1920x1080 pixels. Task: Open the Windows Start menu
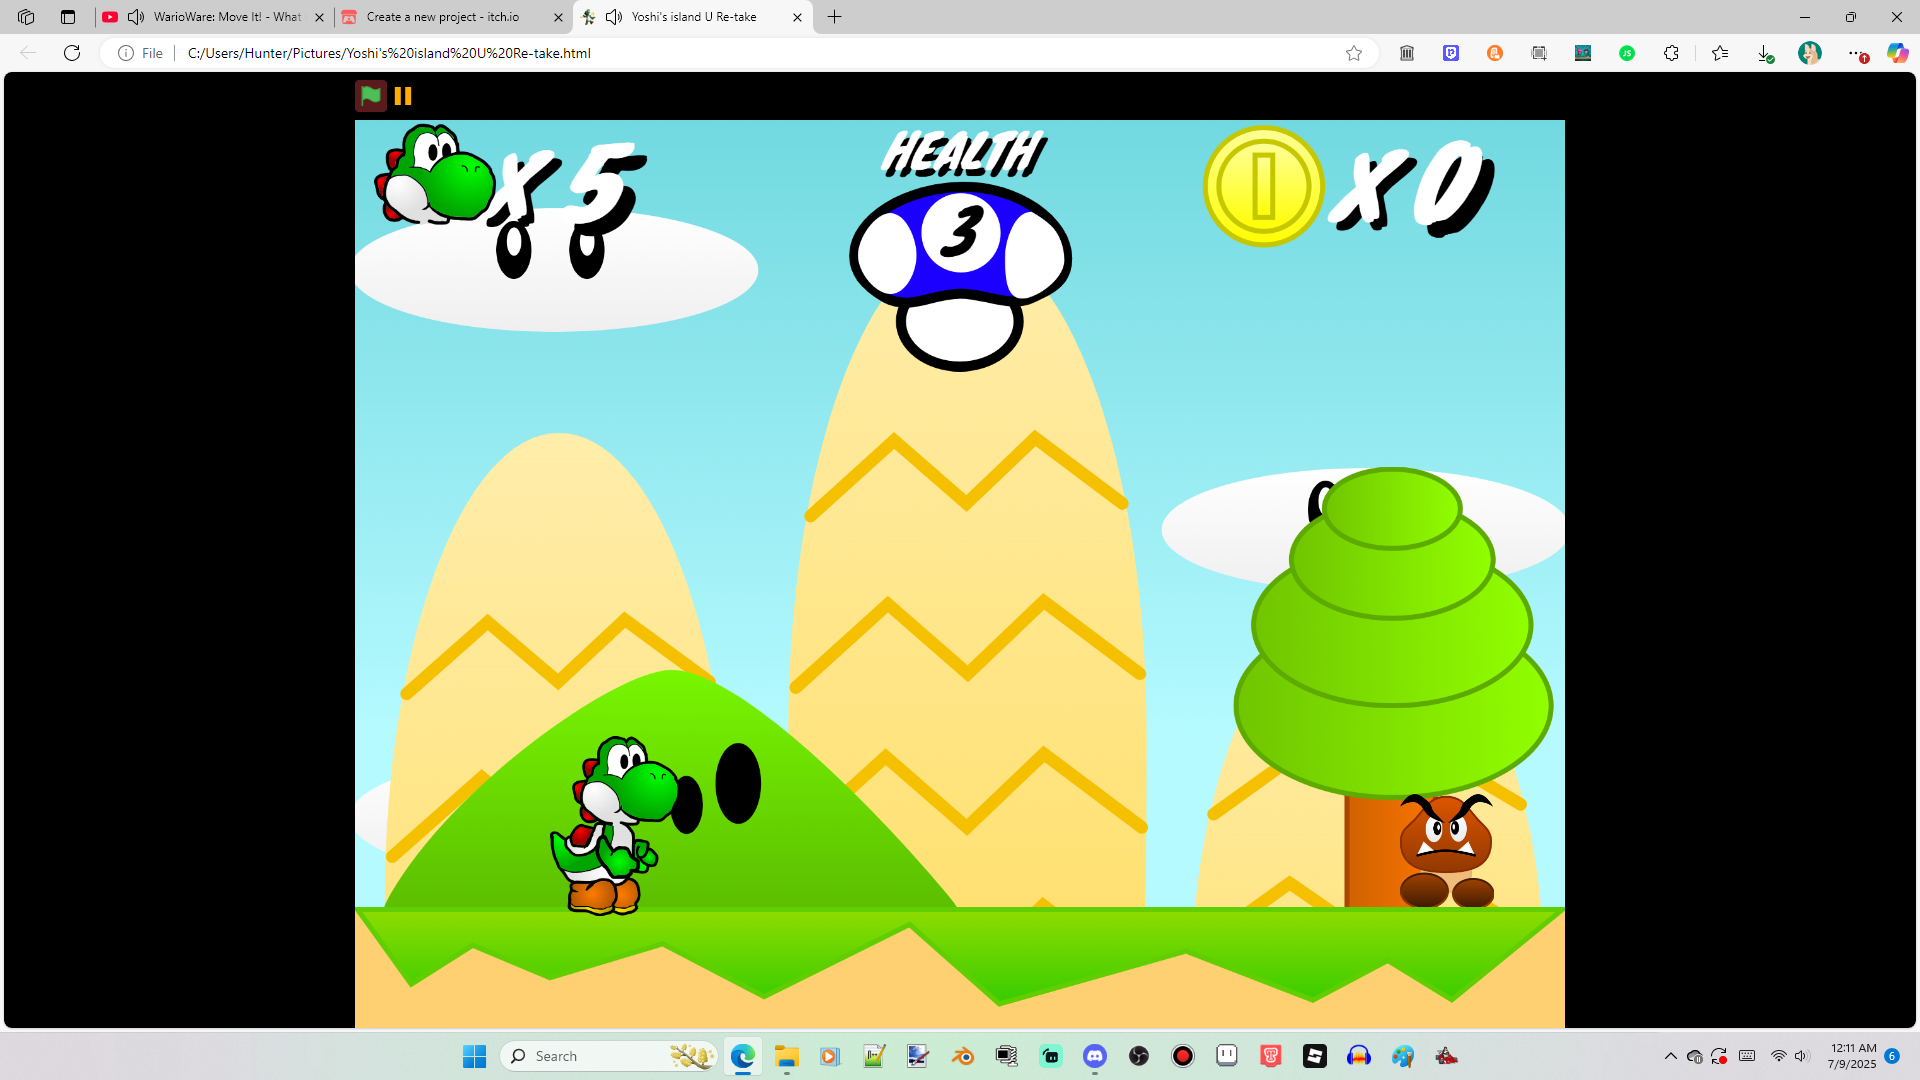pyautogui.click(x=474, y=1056)
